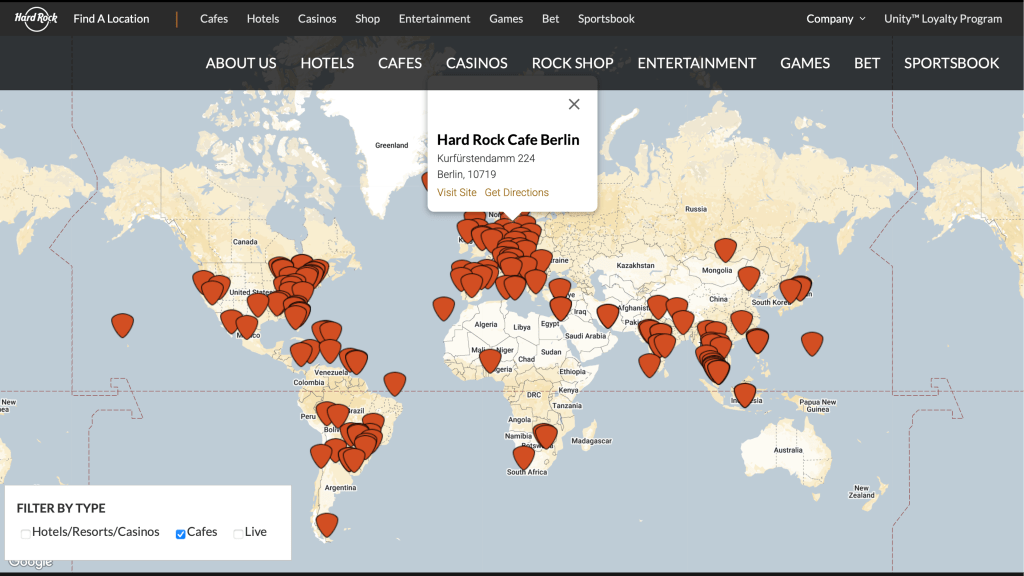The width and height of the screenshot is (1024, 576).
Task: Click the Hard Rock logo
Action: tap(36, 18)
